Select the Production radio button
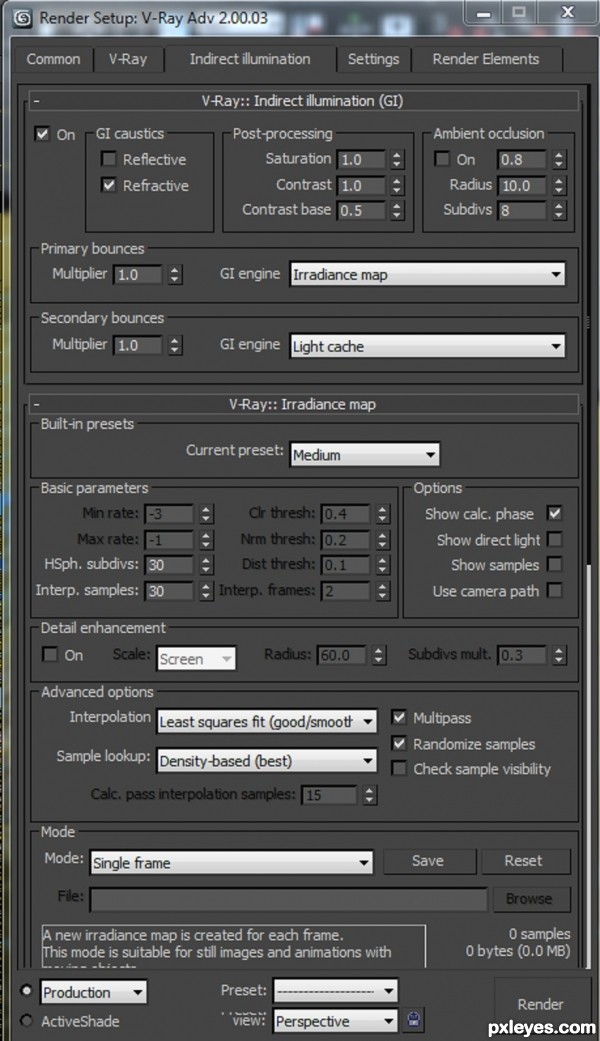The height and width of the screenshot is (1041, 600). [x=26, y=991]
